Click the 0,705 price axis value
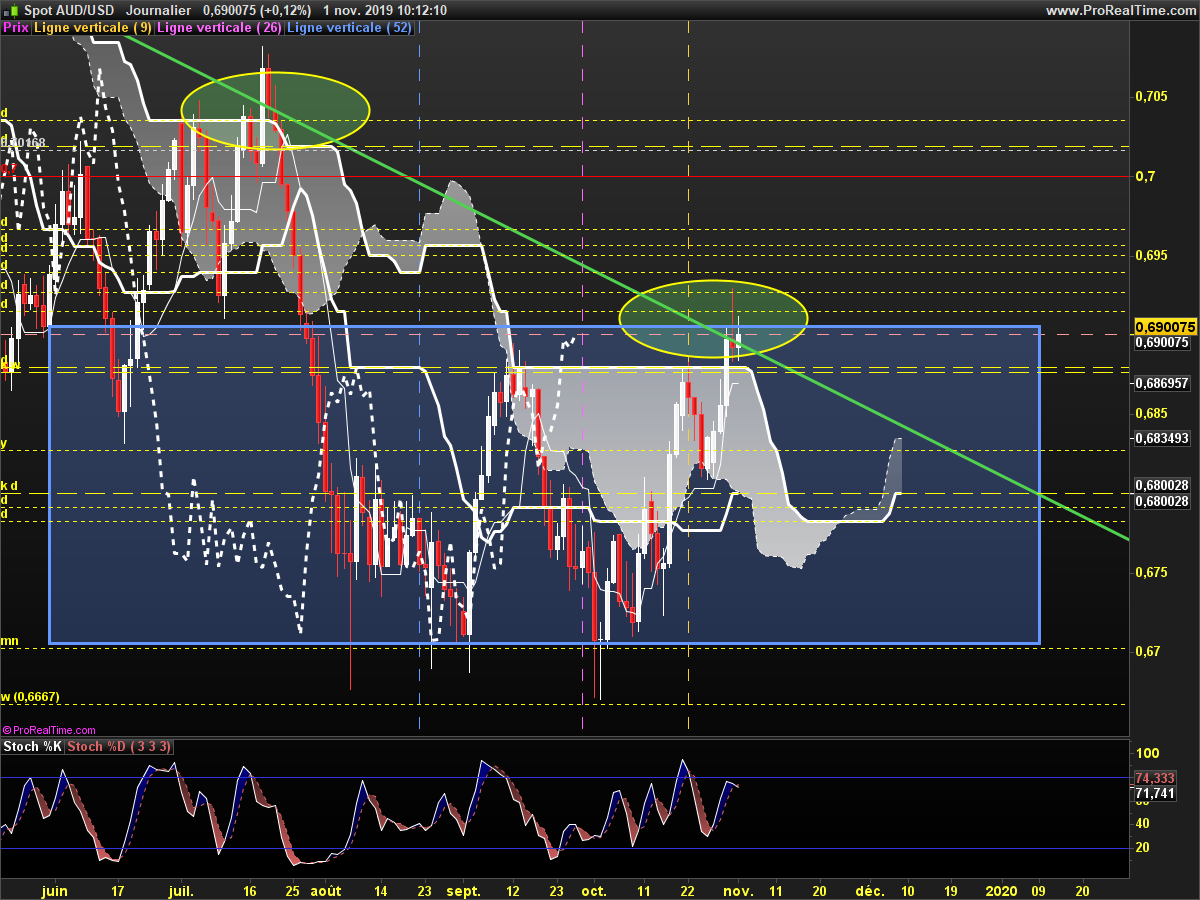 tap(1151, 97)
